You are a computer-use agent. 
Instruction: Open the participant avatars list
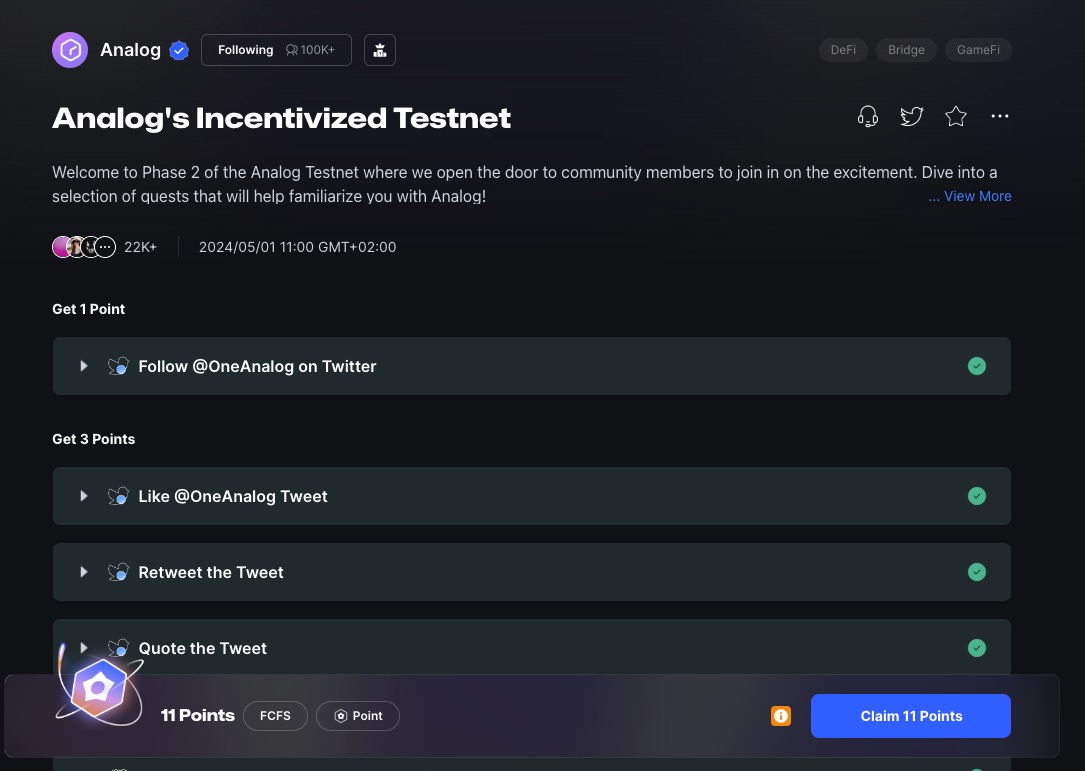pos(84,247)
